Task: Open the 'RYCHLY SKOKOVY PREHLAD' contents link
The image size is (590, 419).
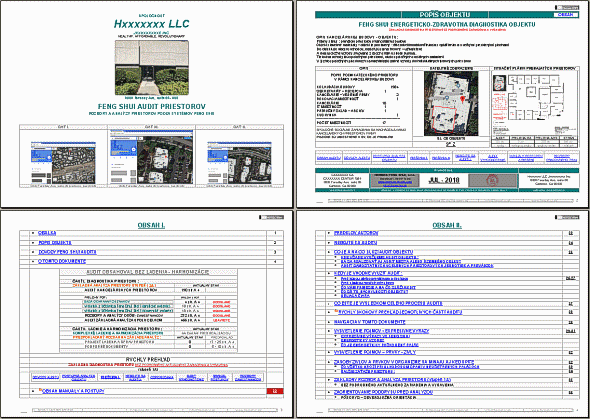Action: point(400,312)
